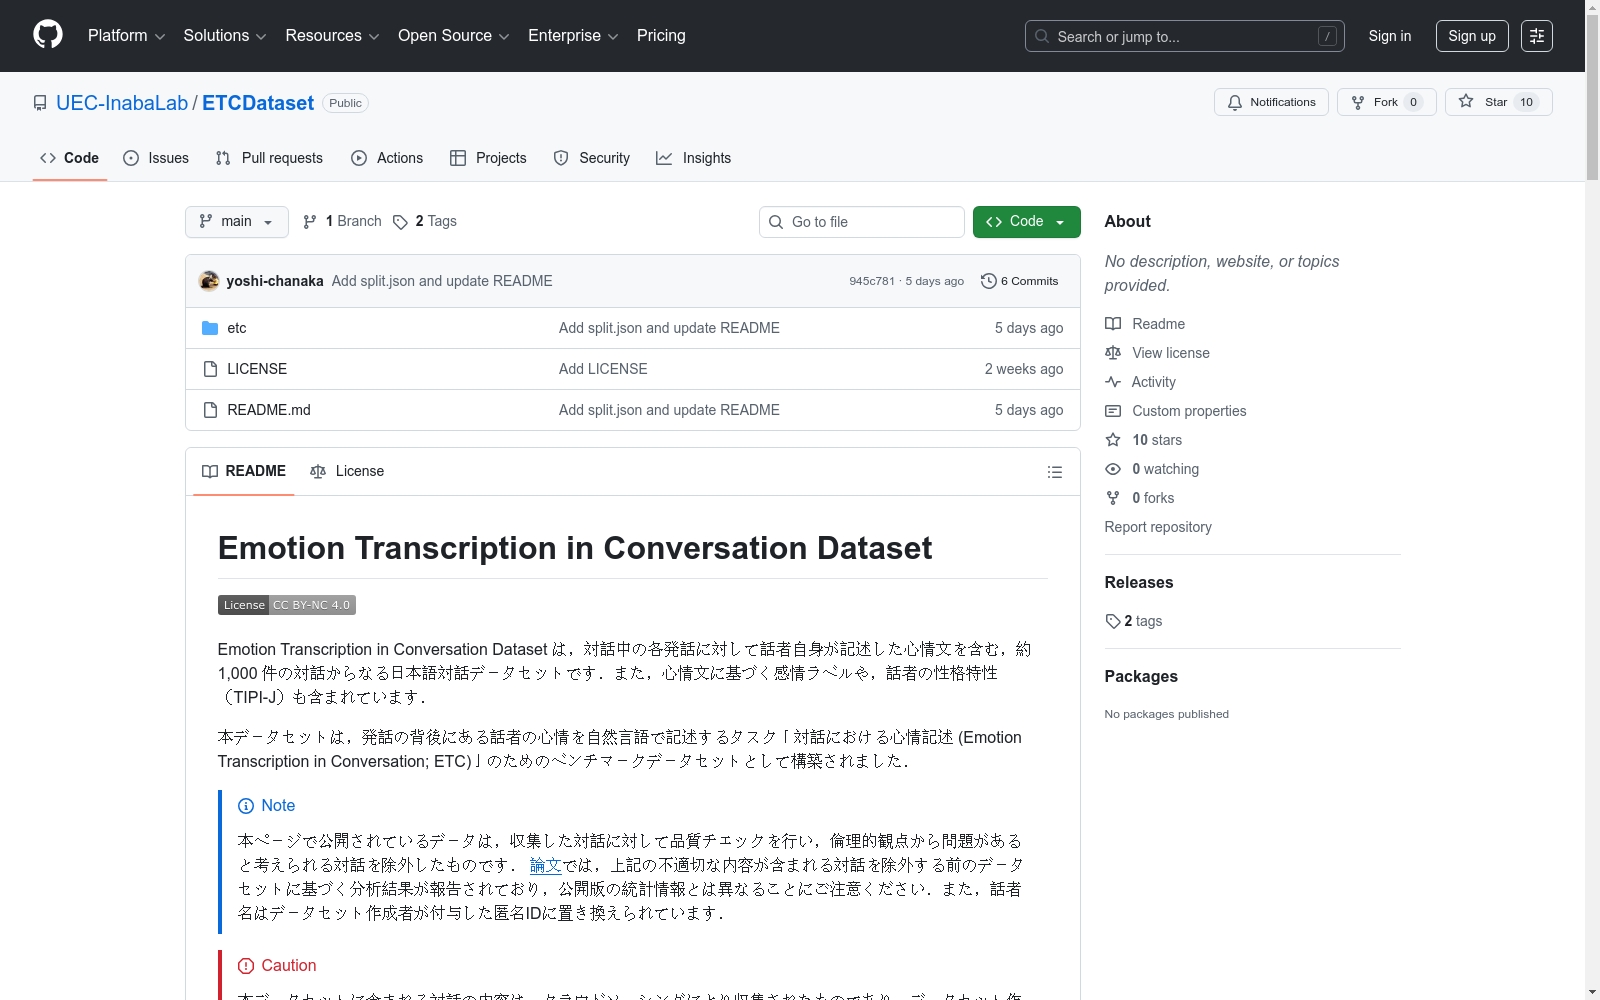Open the Insights tab

pyautogui.click(x=693, y=158)
